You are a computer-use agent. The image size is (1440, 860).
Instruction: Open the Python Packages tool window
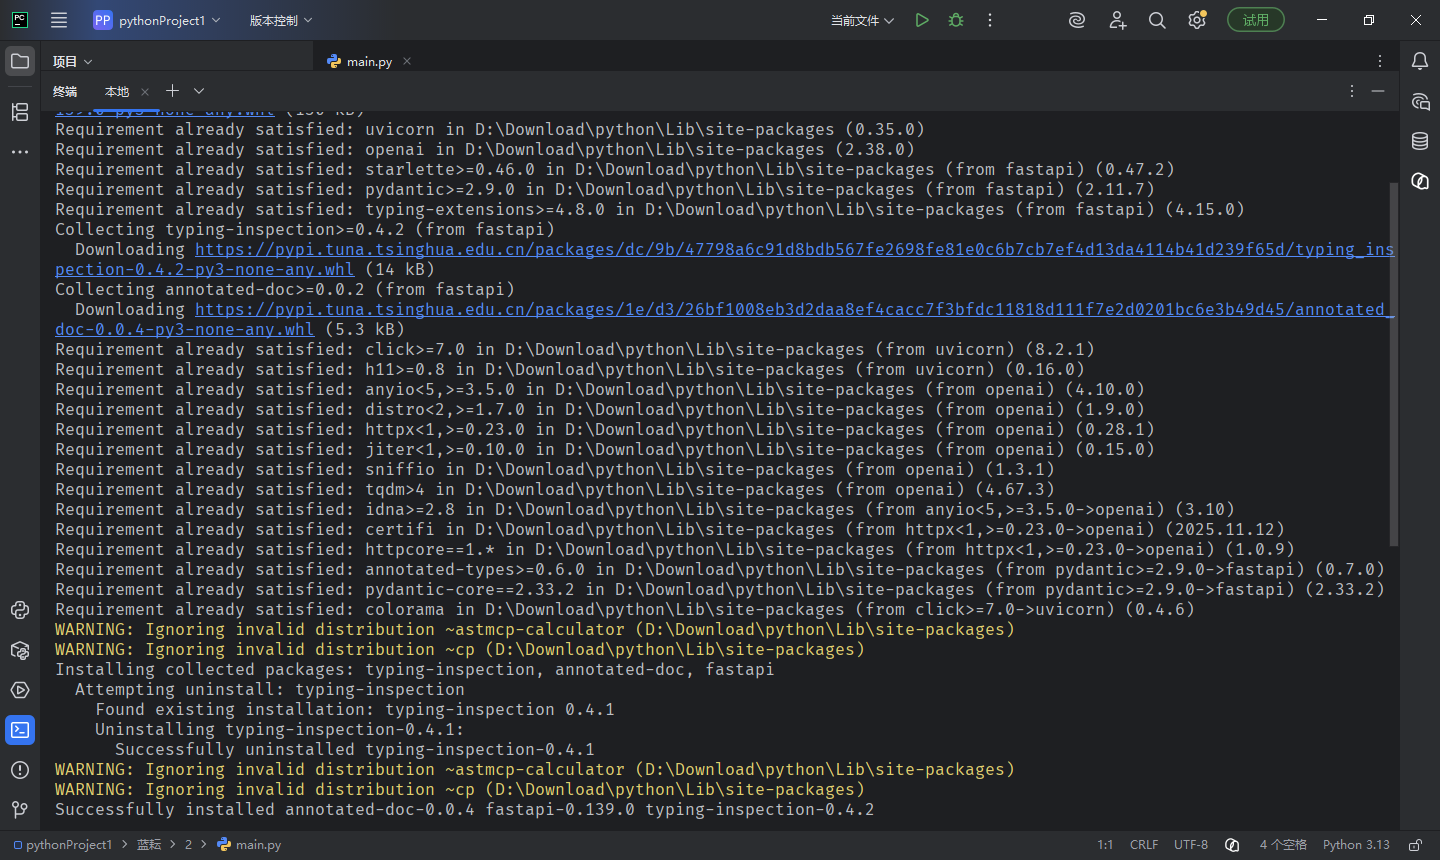coord(20,650)
